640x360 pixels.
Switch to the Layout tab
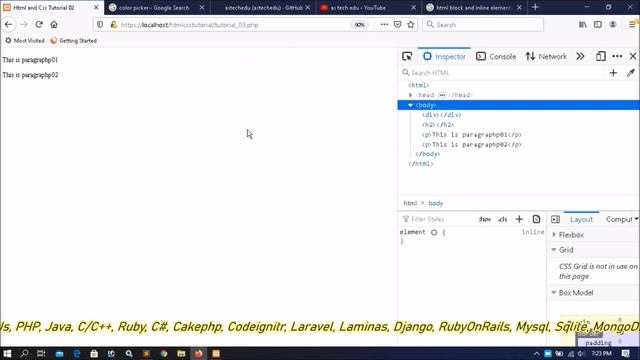pos(581,220)
